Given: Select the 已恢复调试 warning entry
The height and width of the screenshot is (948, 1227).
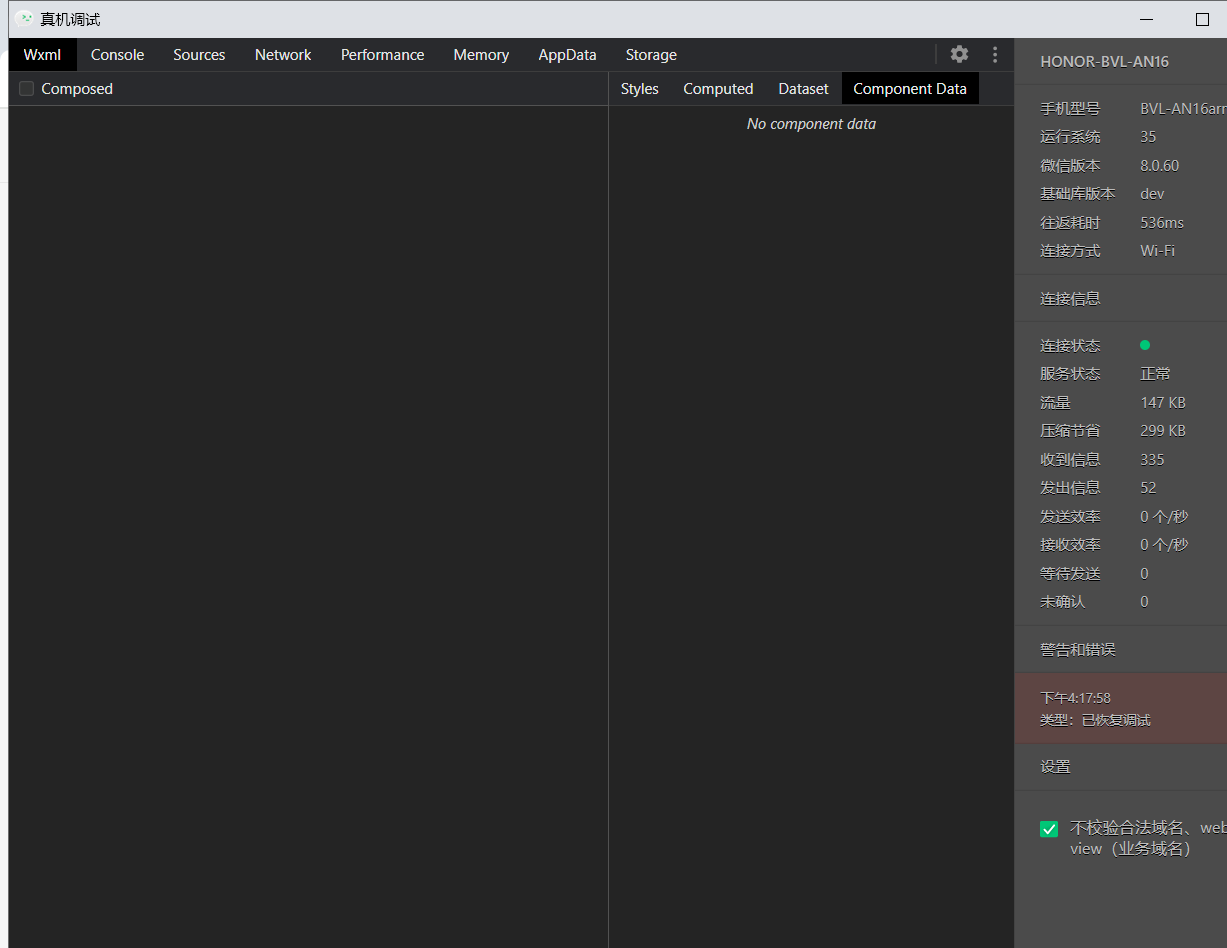Looking at the screenshot, I should pyautogui.click(x=1121, y=708).
